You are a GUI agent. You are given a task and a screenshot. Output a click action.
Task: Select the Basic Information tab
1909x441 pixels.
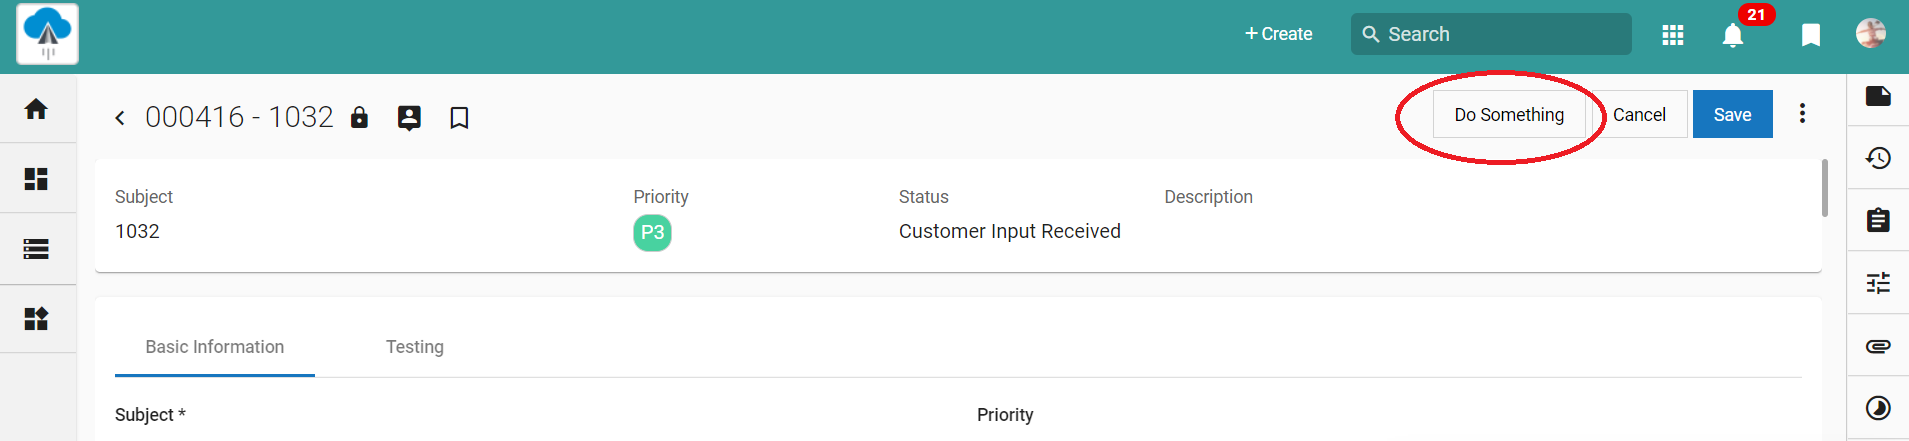[215, 347]
